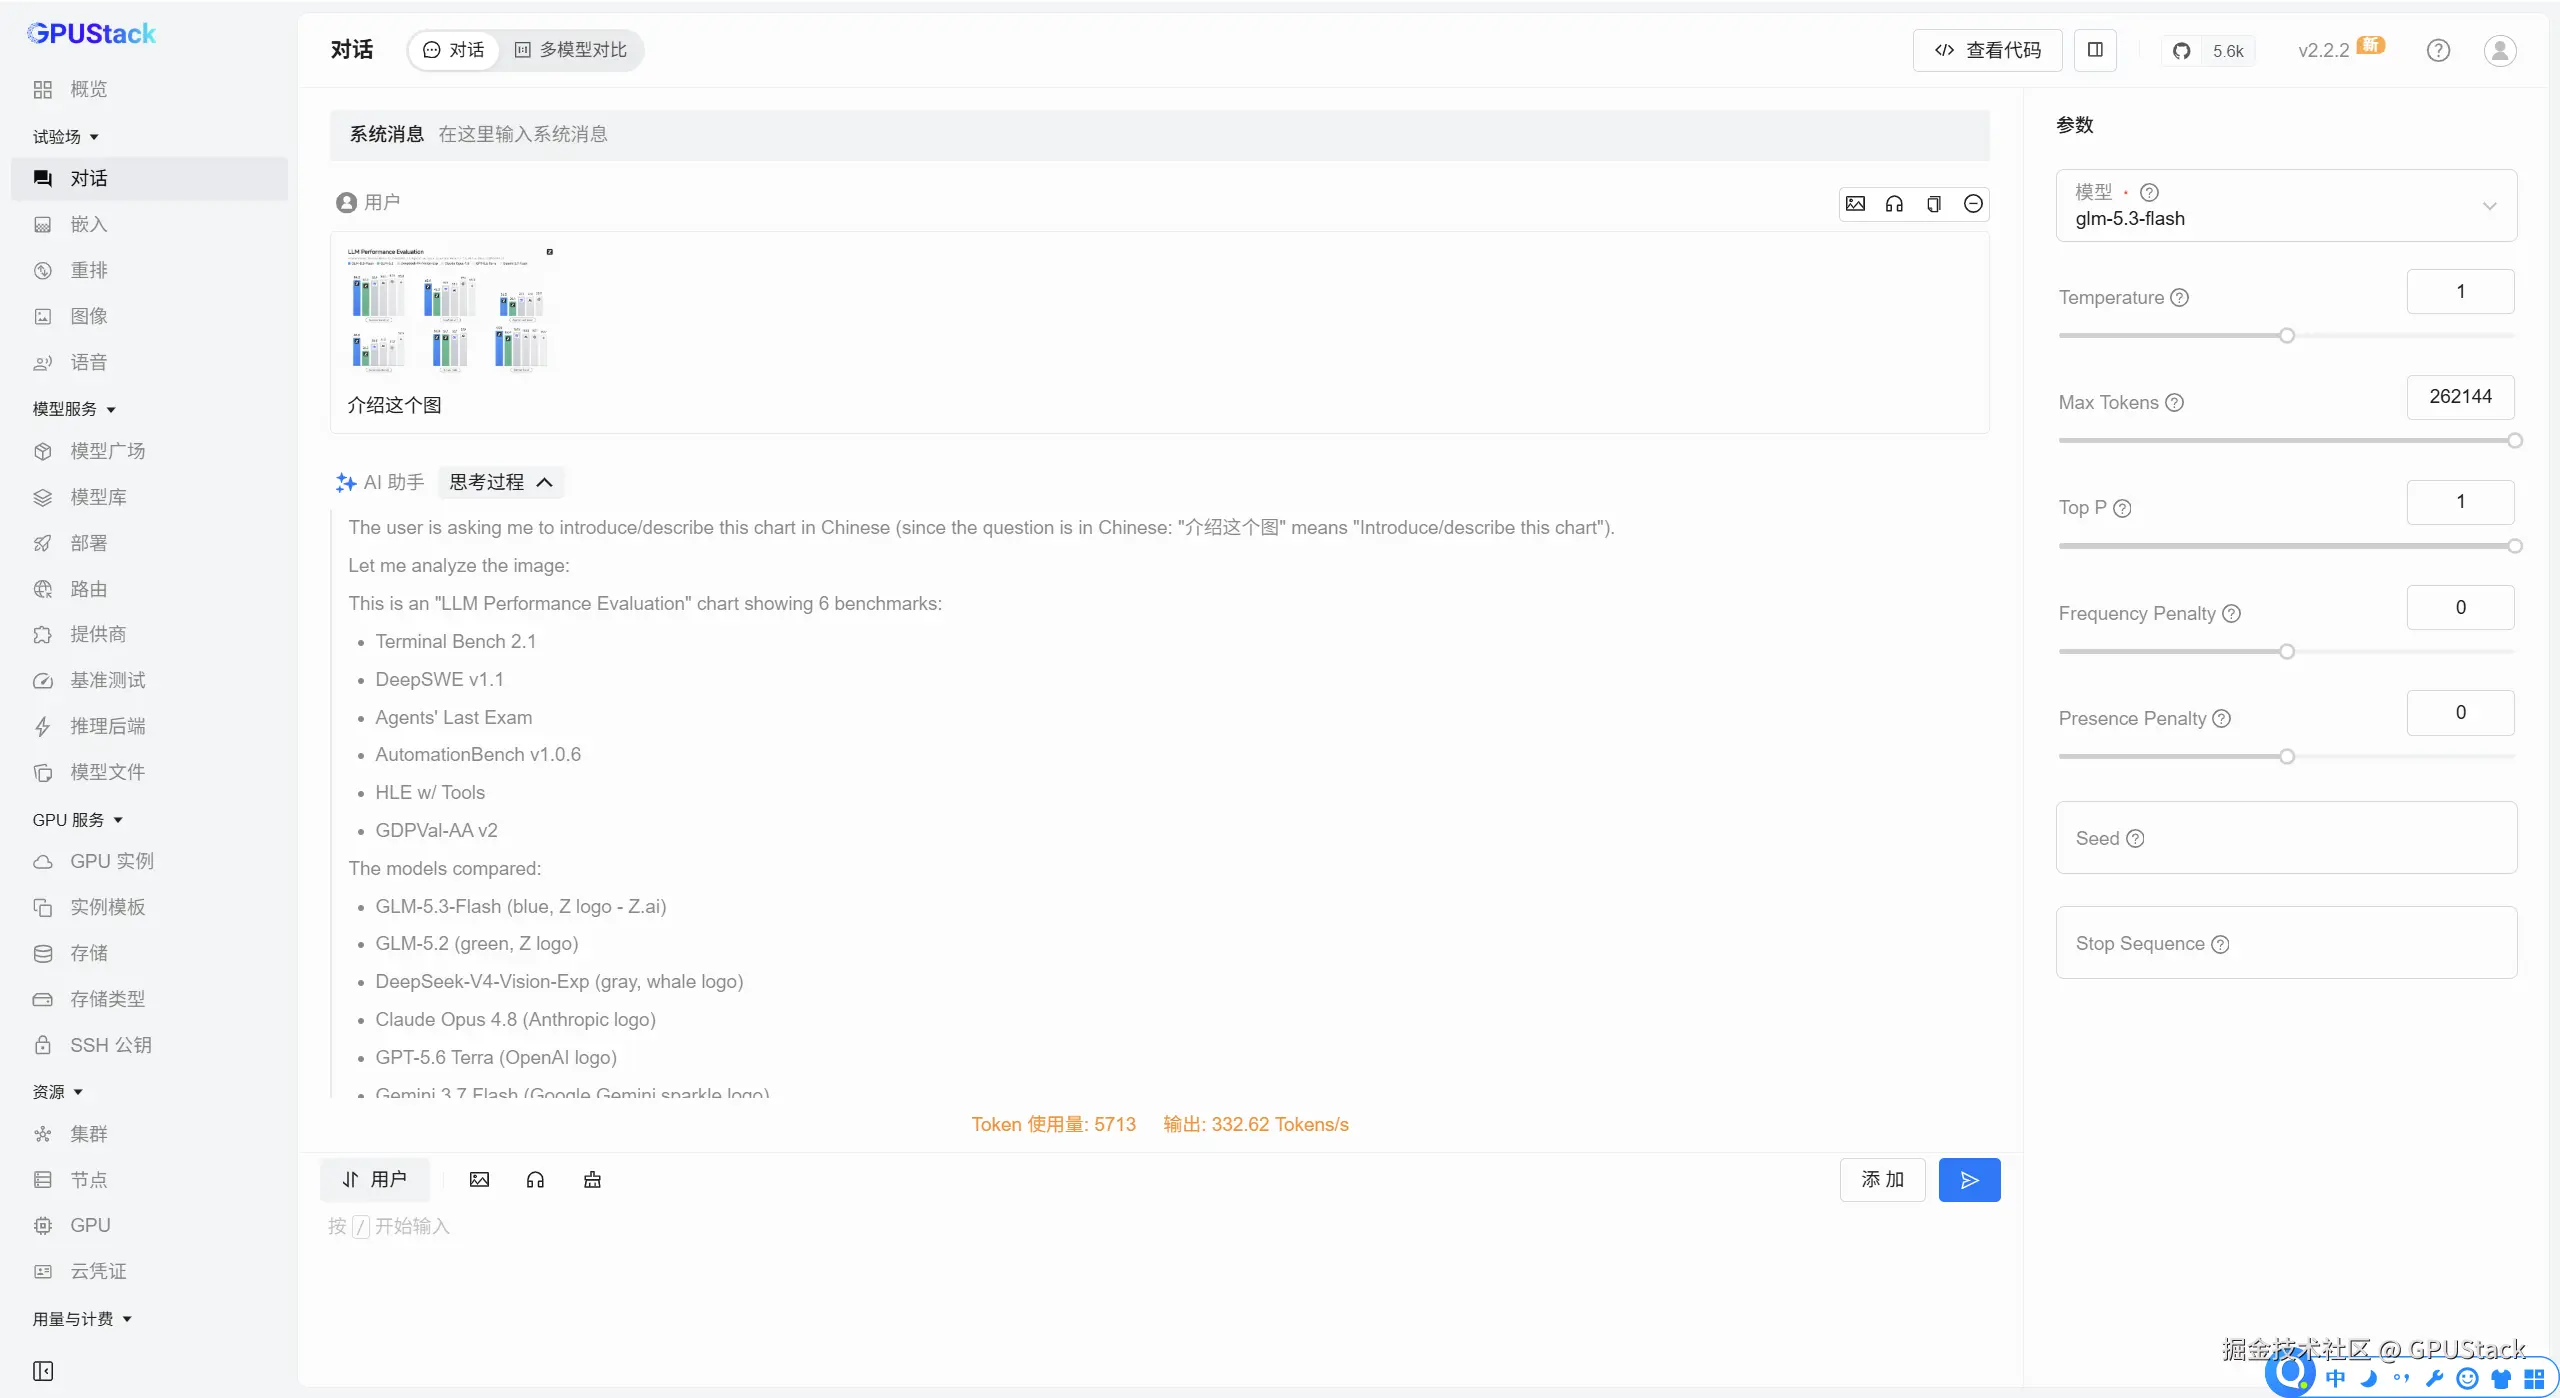
Task: Show the Max Tokens help tooltip icon
Action: pyautogui.click(x=2174, y=403)
